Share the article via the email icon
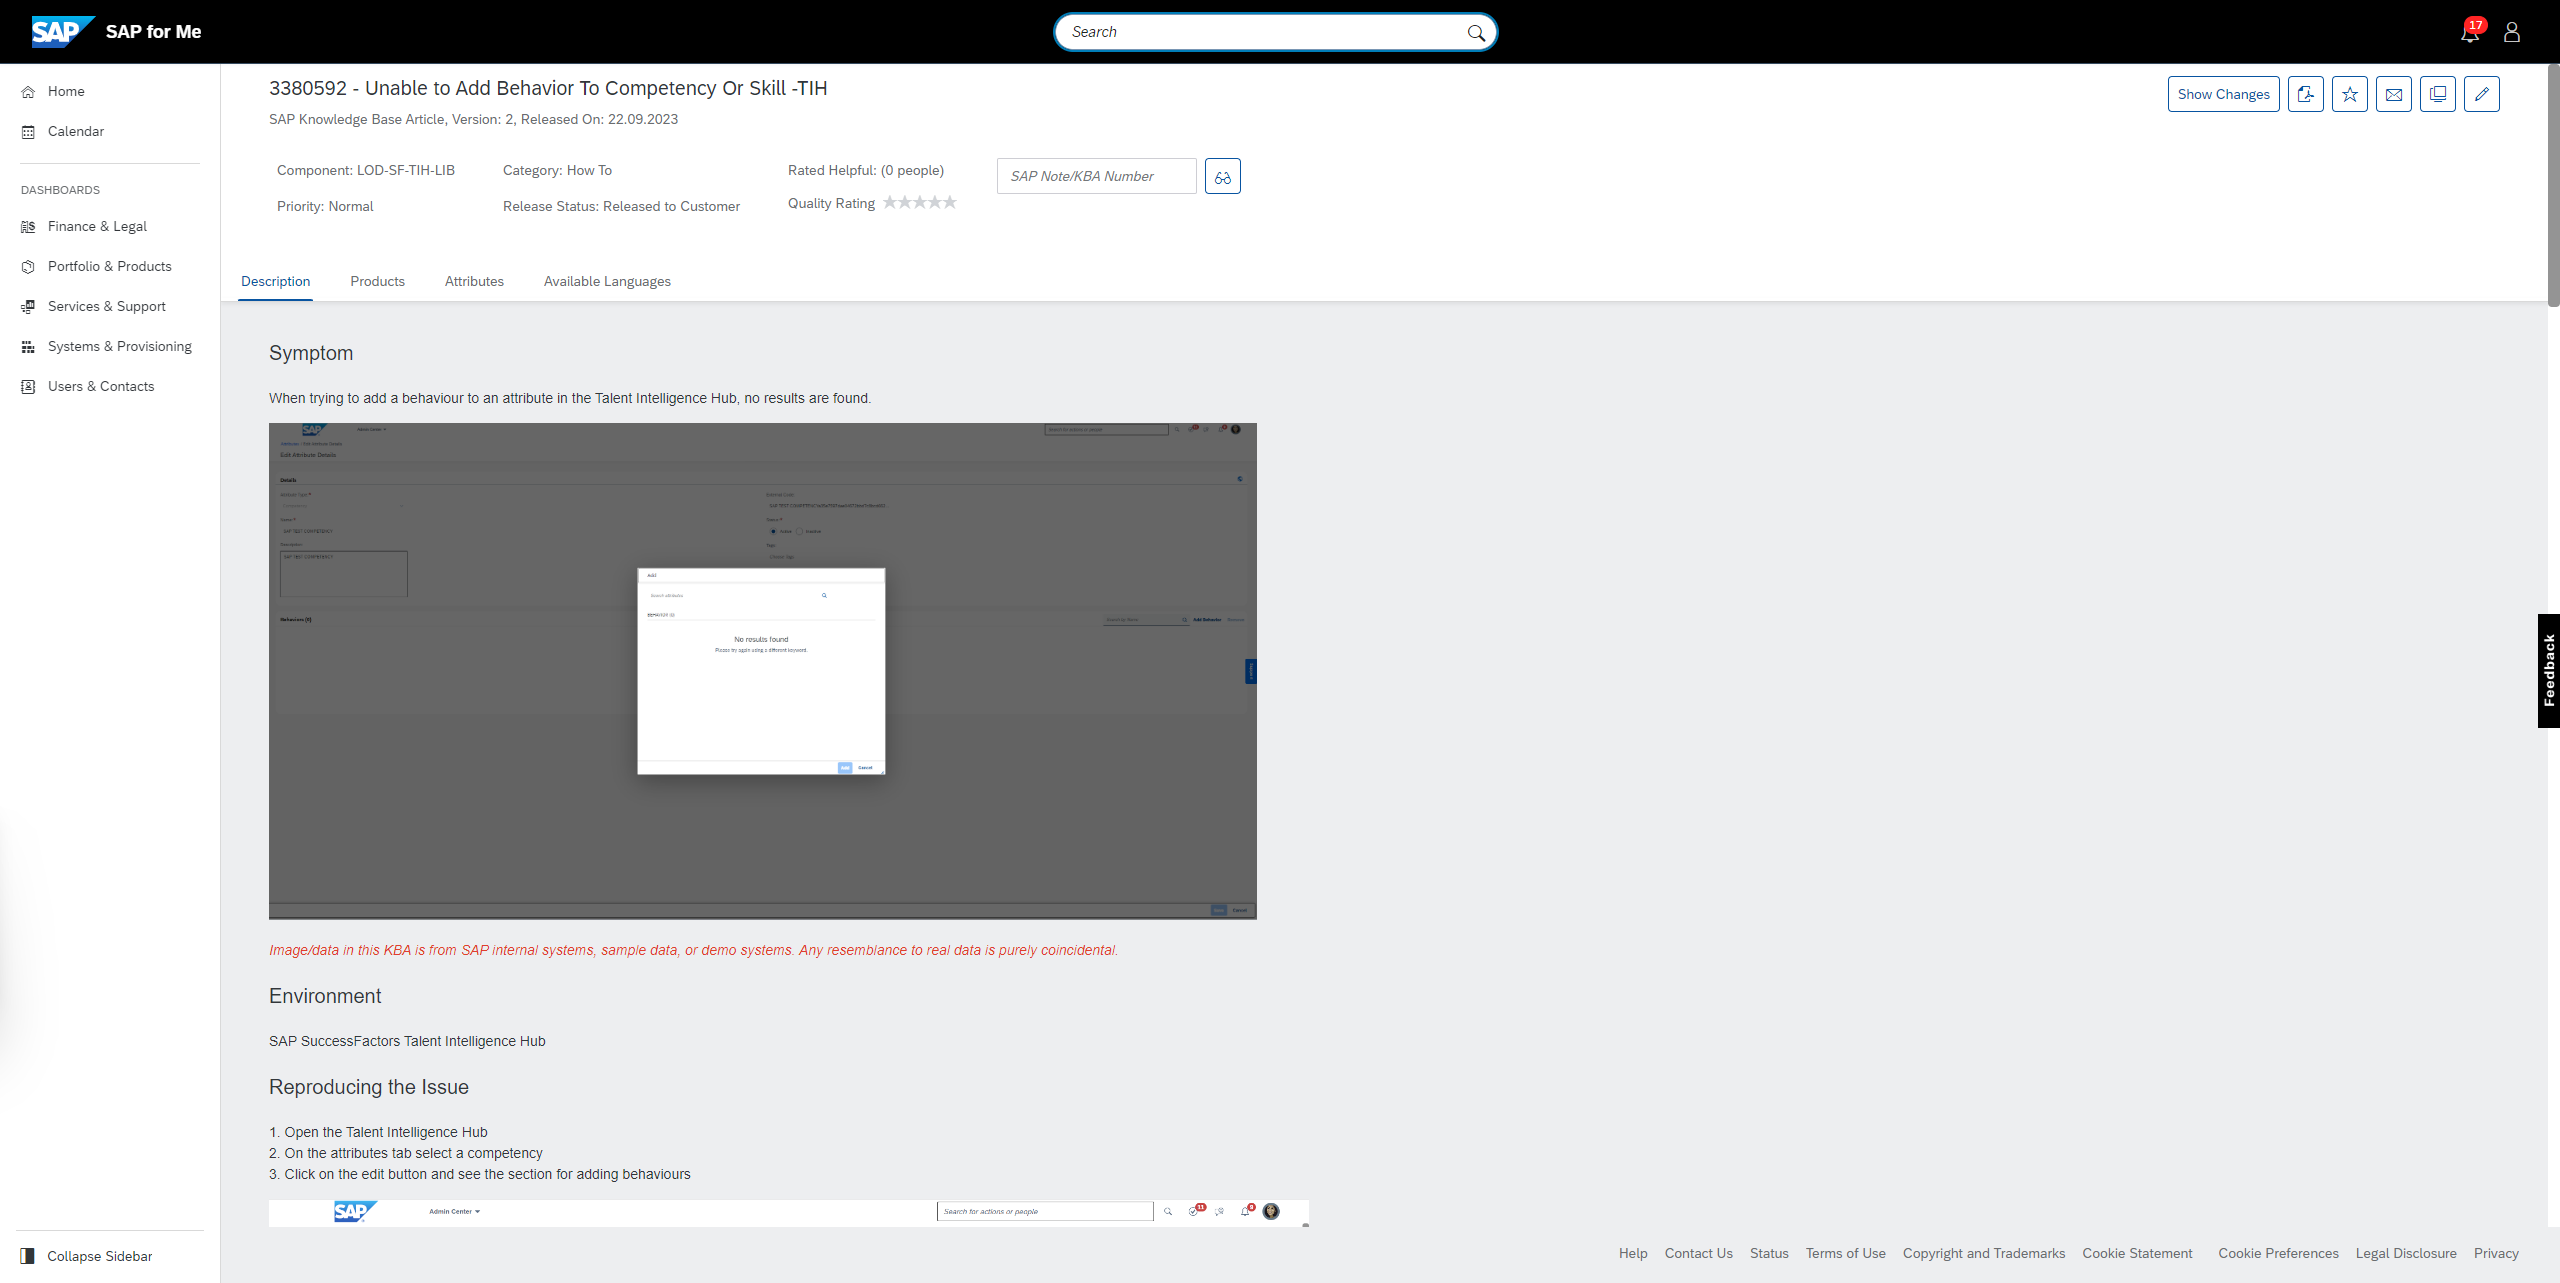The height and width of the screenshot is (1283, 2560). tap(2394, 94)
